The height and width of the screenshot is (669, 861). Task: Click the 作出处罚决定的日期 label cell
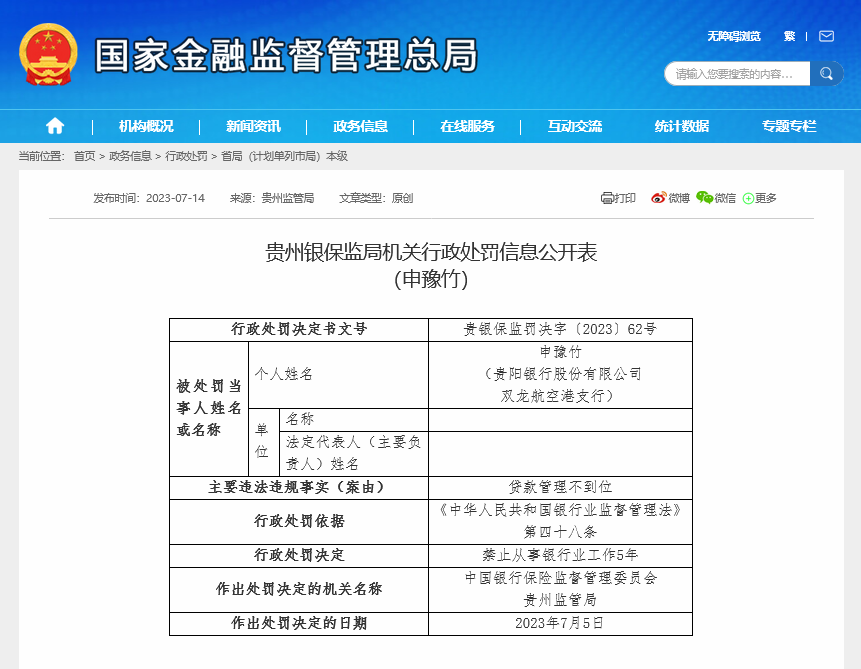point(299,623)
